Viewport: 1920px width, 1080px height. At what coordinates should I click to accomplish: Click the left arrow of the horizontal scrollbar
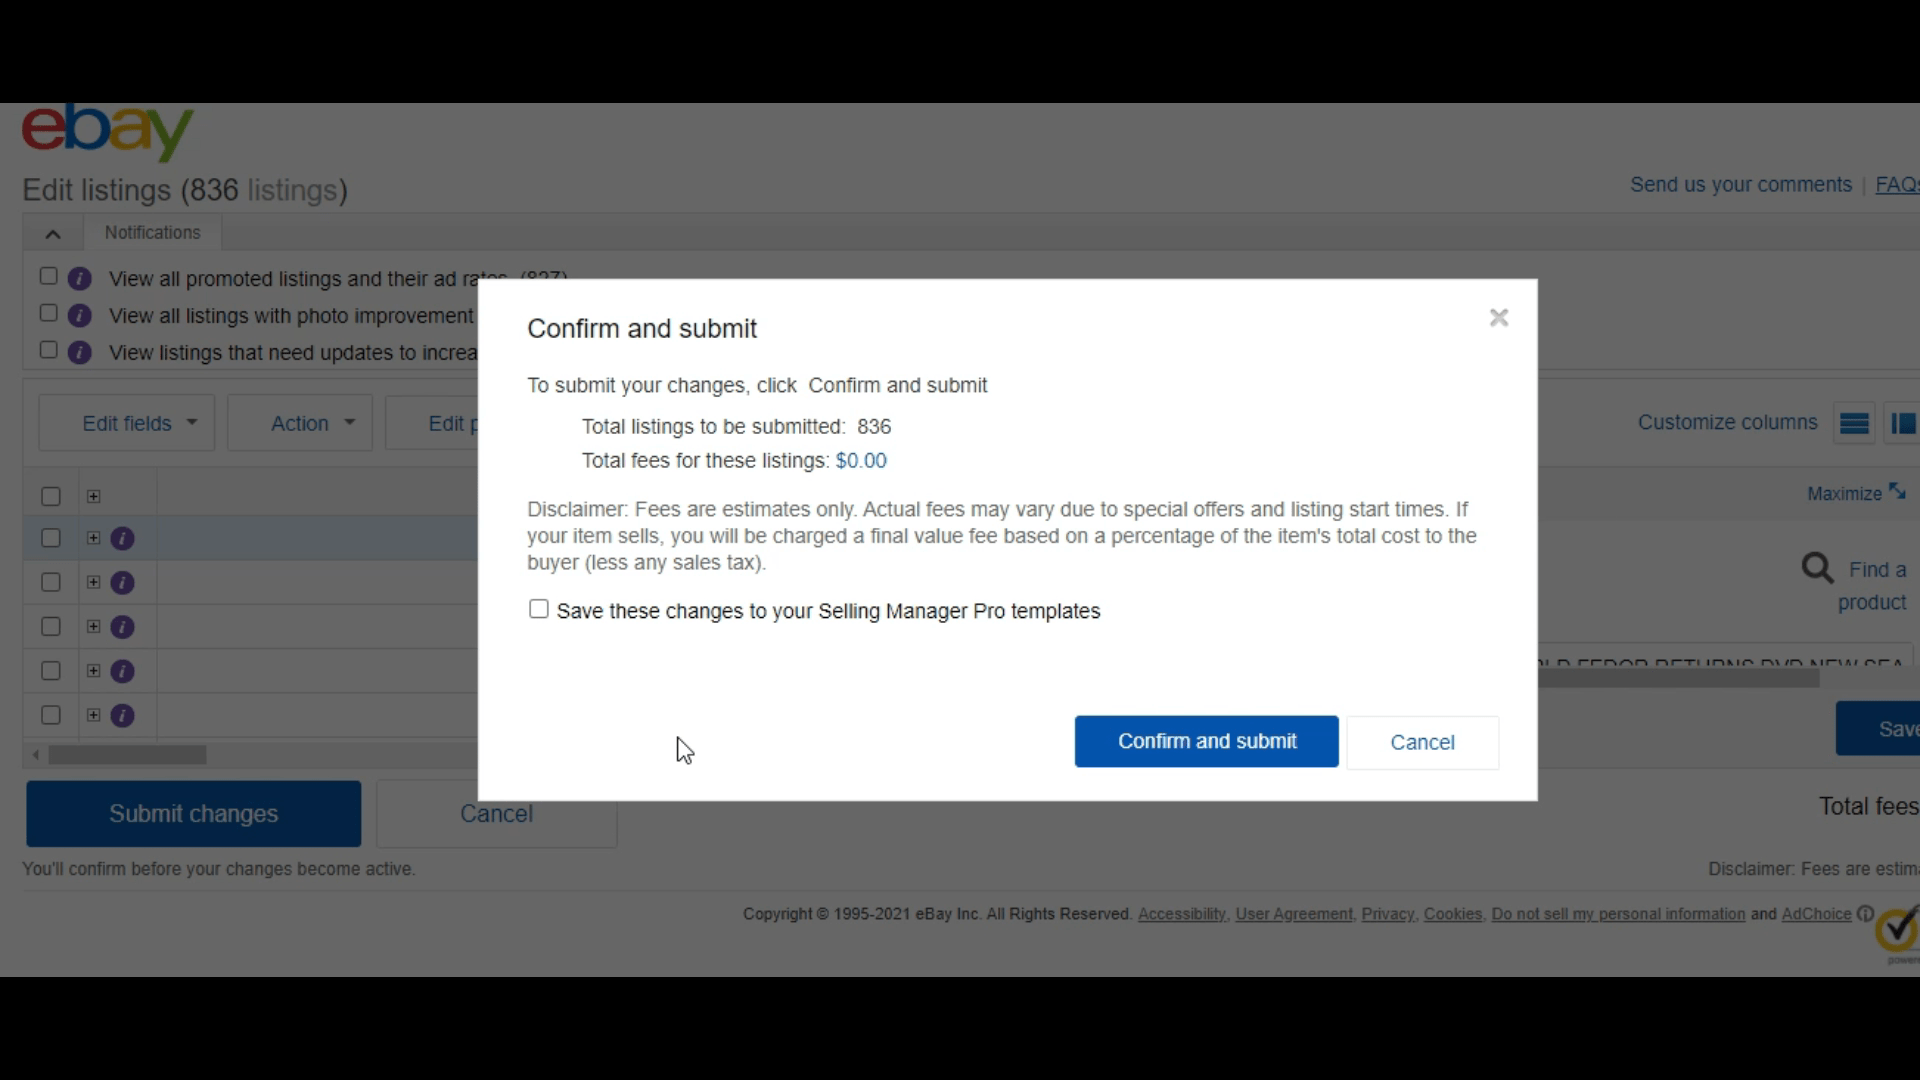coord(34,755)
